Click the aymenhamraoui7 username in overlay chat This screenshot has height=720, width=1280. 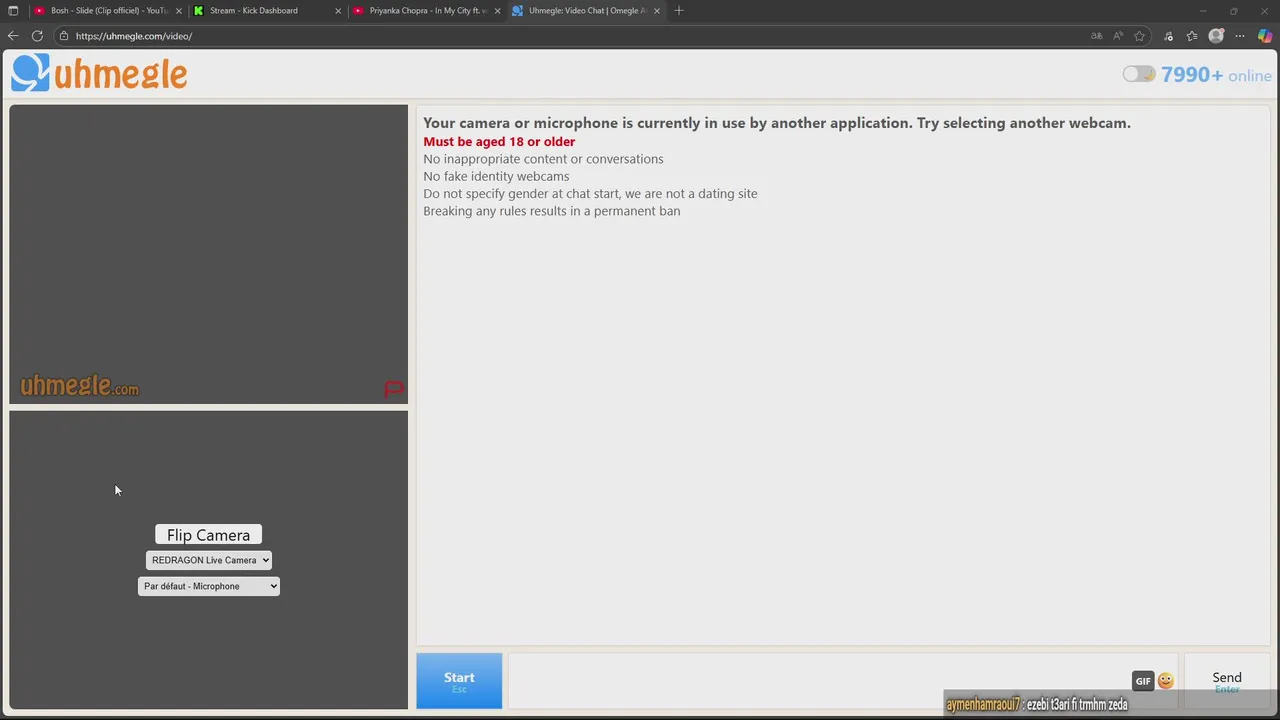(983, 704)
